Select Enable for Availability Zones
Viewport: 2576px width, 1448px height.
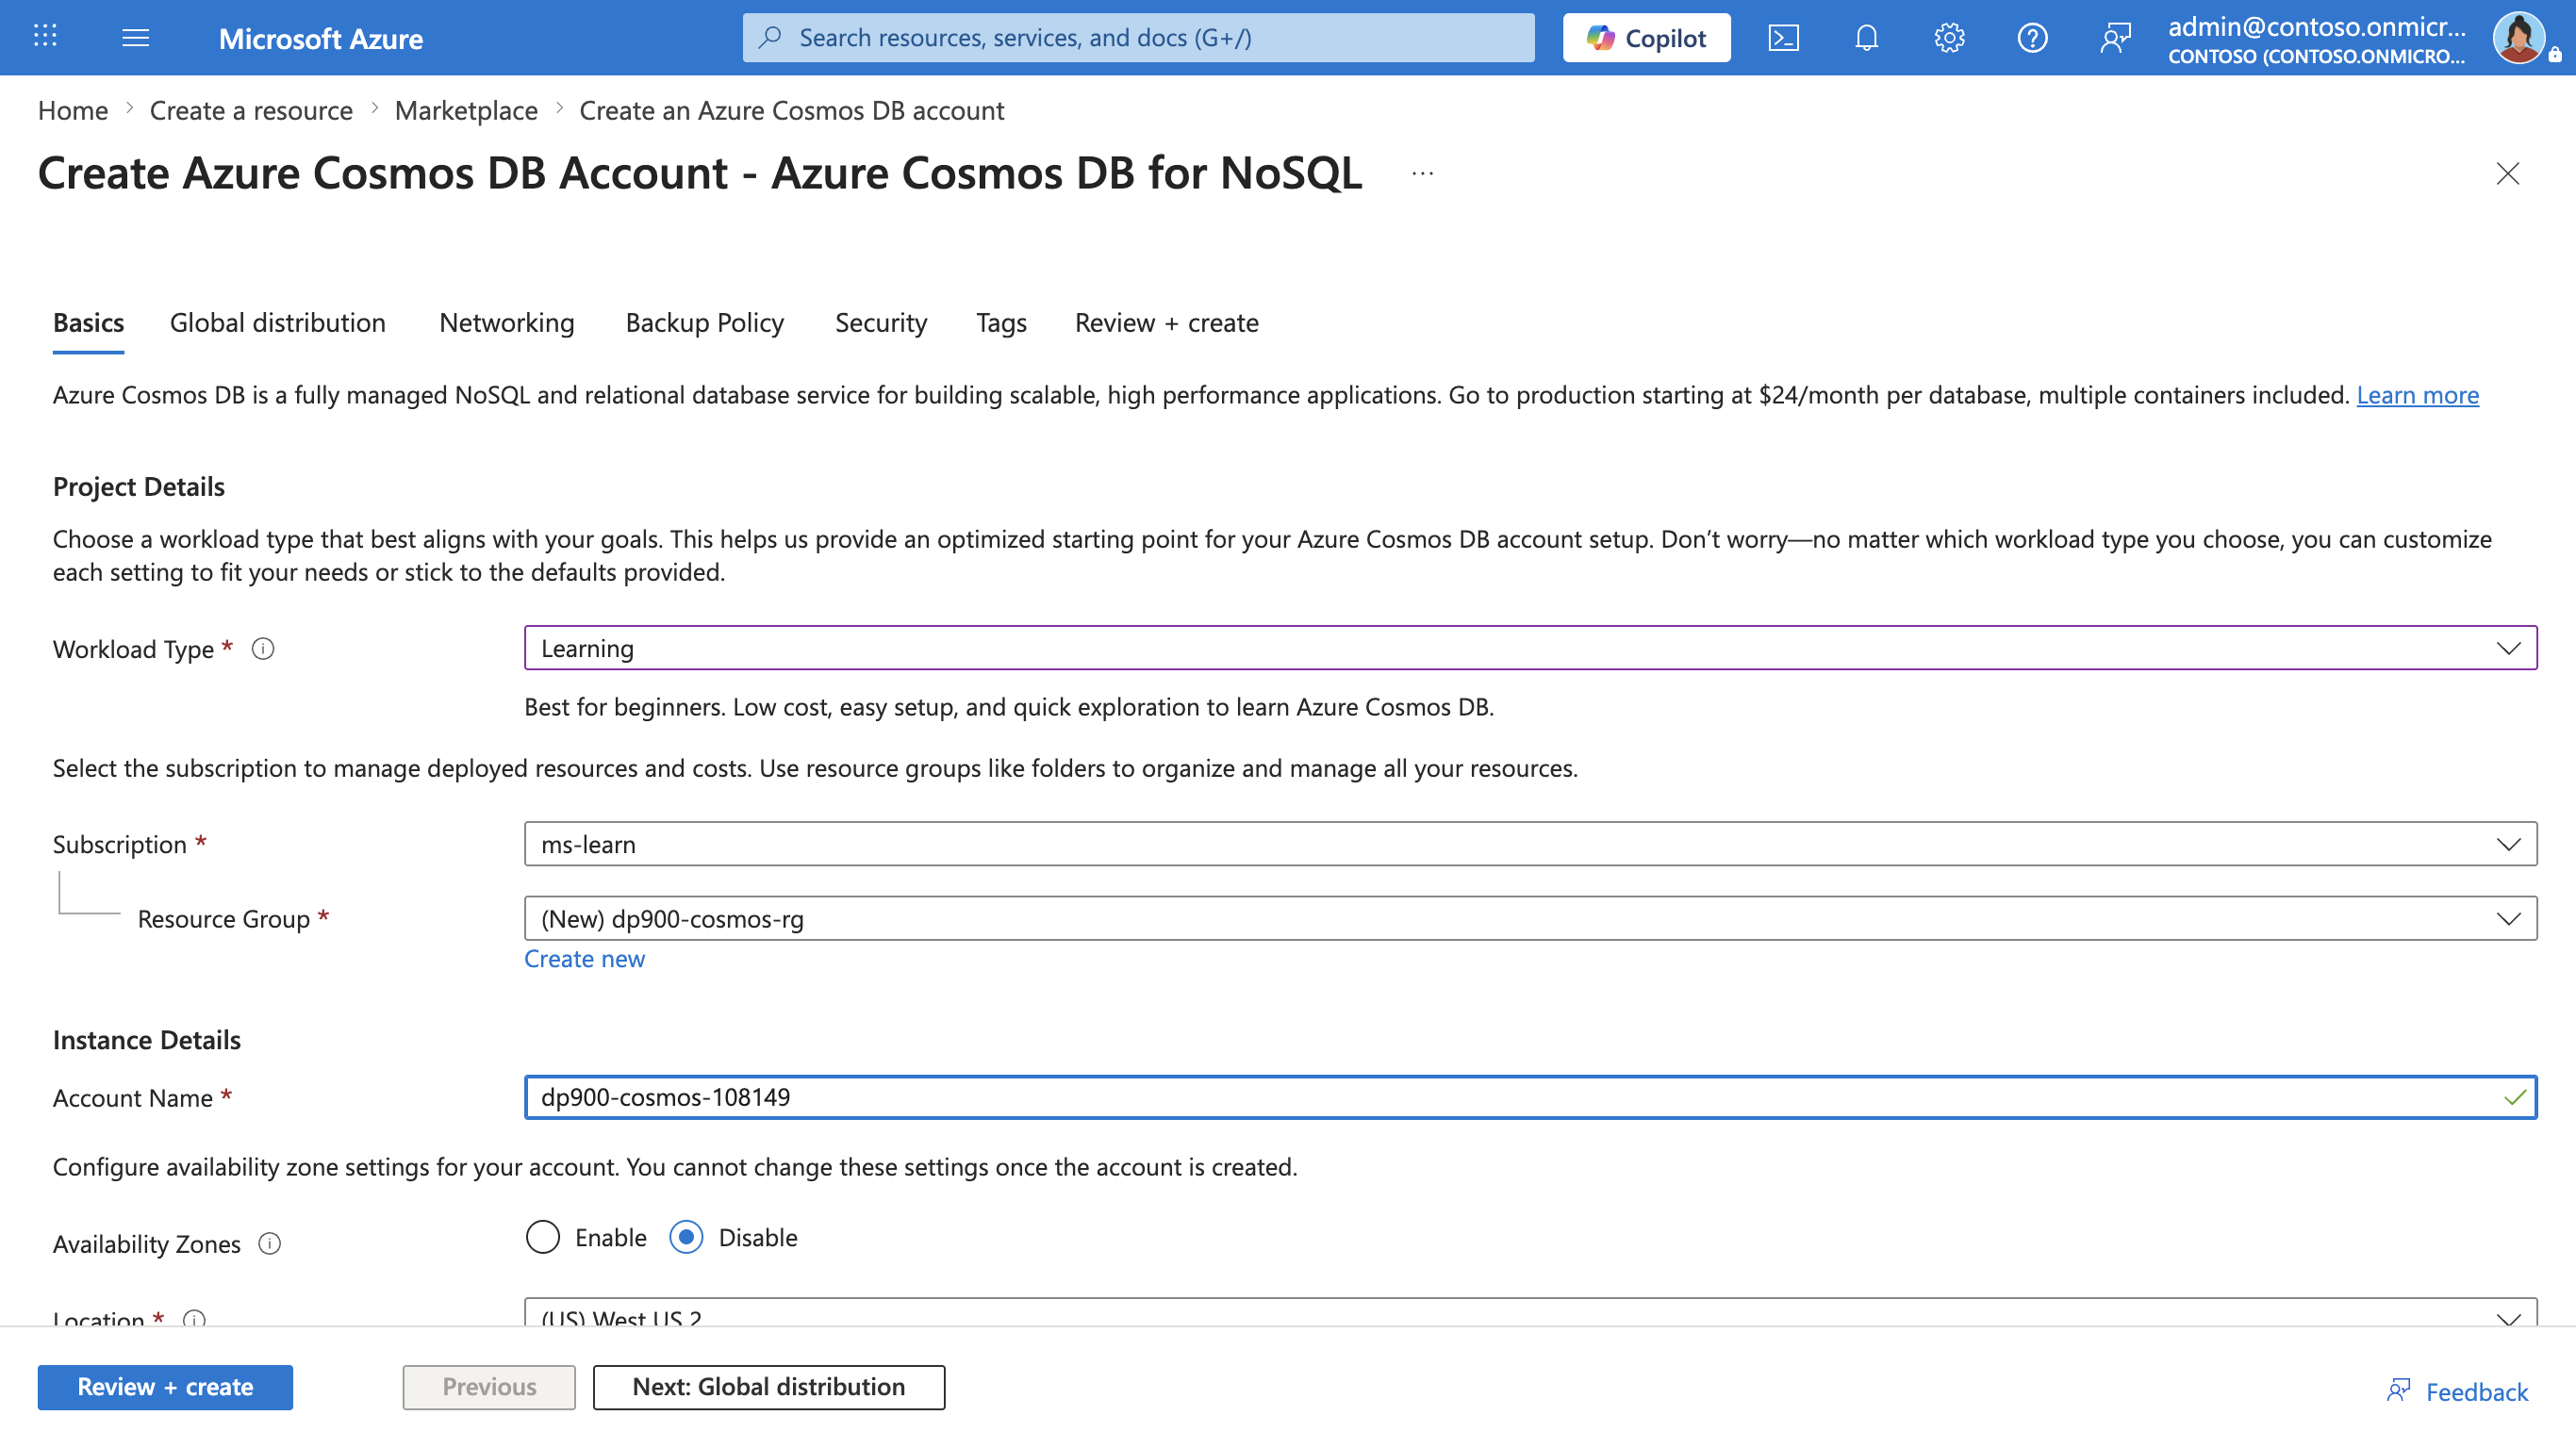pyautogui.click(x=543, y=1237)
